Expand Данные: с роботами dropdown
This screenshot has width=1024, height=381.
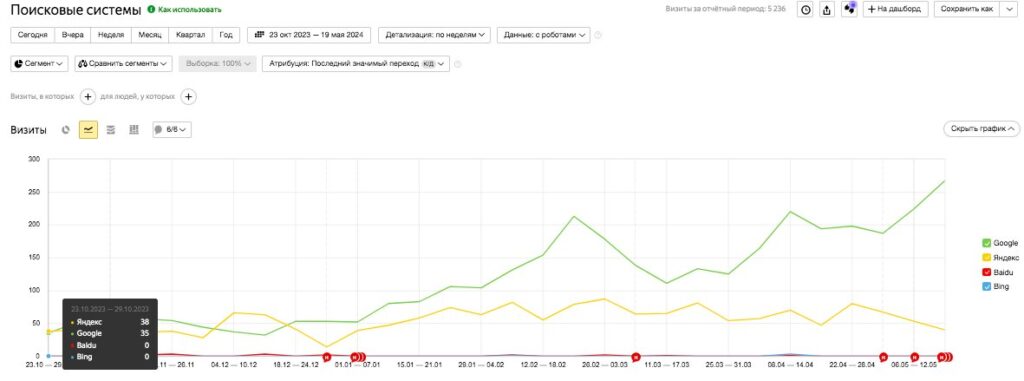(543, 35)
